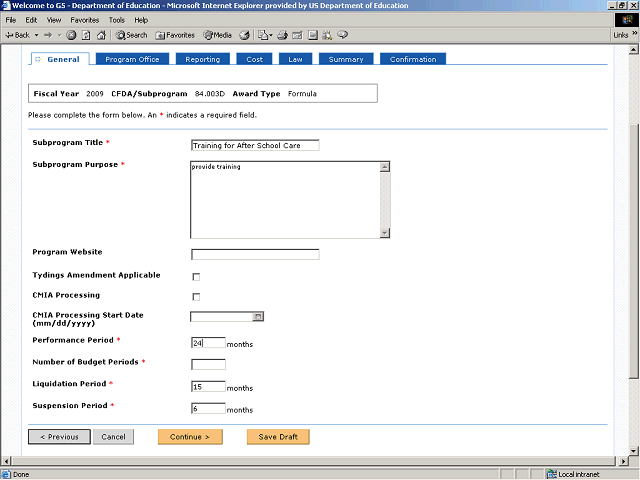Click the Messenger speech bubble icon
Screen dimensions: 640x480
point(343,35)
